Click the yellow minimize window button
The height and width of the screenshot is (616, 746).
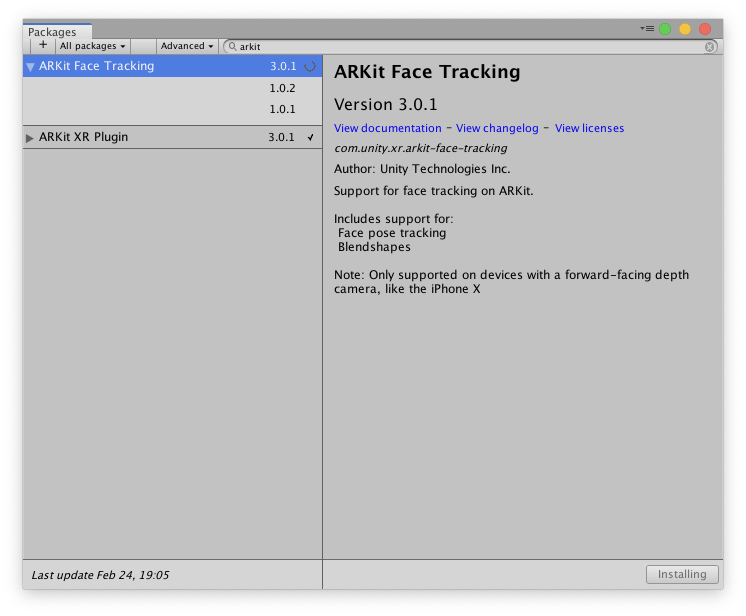685,29
